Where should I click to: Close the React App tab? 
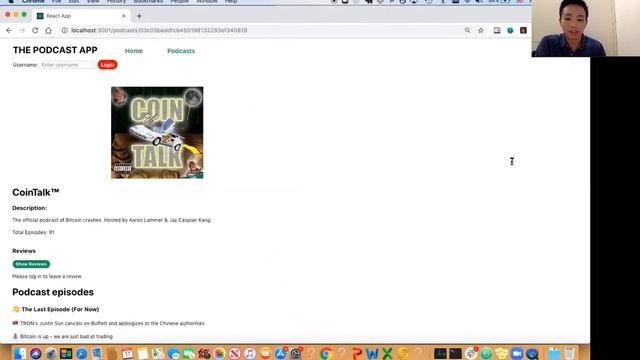[124, 16]
